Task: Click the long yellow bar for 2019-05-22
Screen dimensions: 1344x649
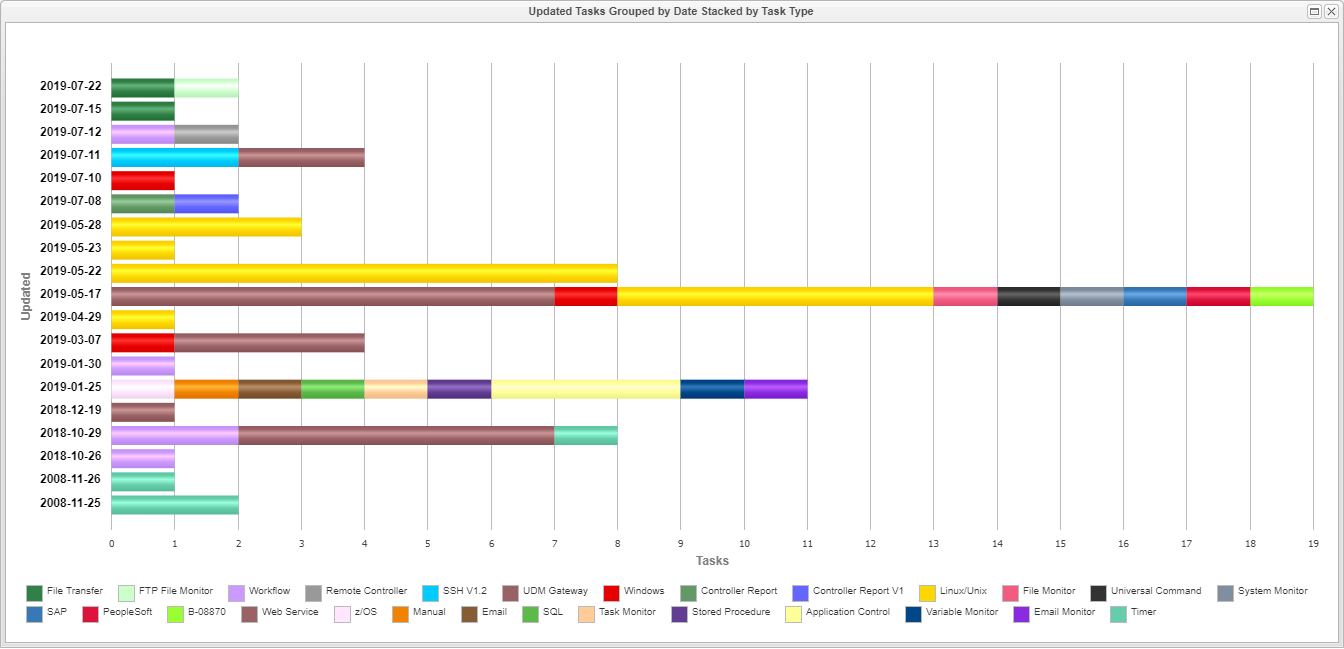Action: 364,274
